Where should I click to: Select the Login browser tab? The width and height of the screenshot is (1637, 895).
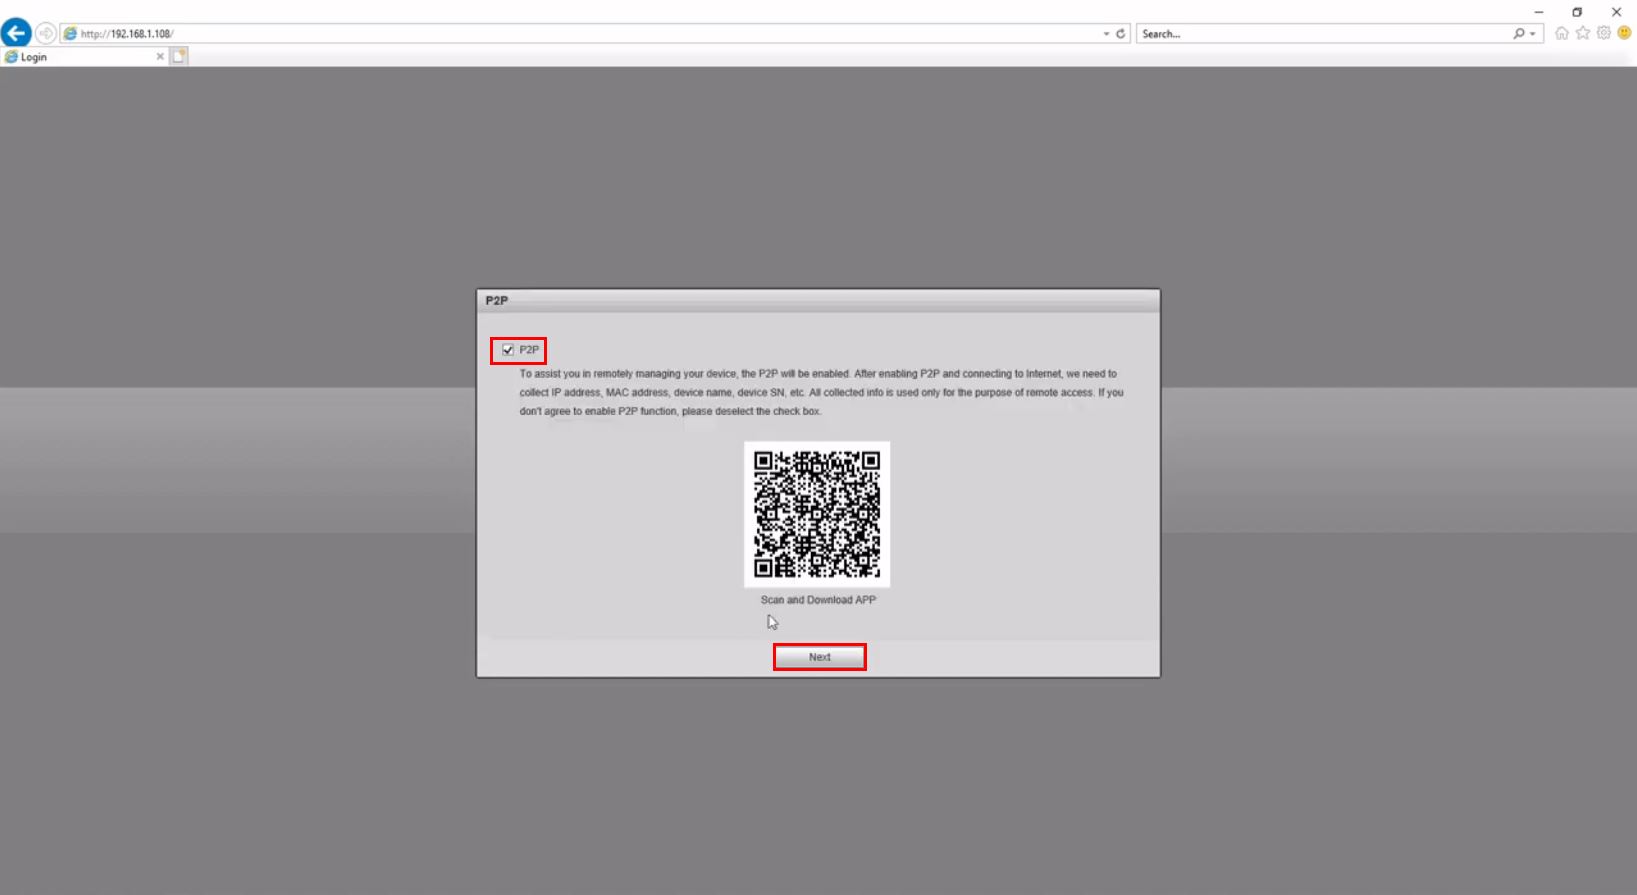coord(84,57)
